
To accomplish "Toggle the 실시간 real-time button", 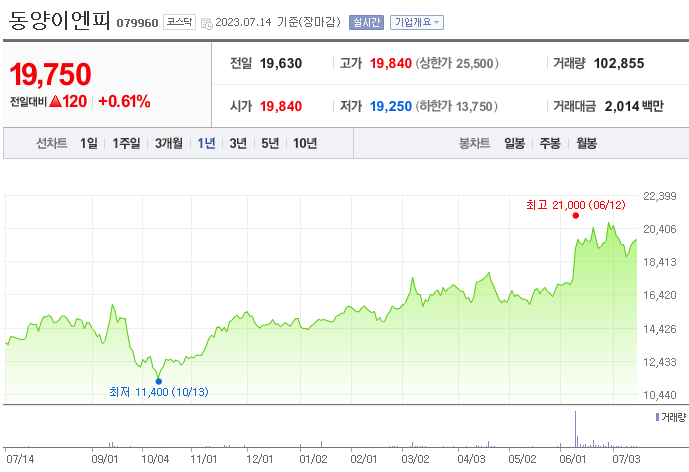I will 366,22.
